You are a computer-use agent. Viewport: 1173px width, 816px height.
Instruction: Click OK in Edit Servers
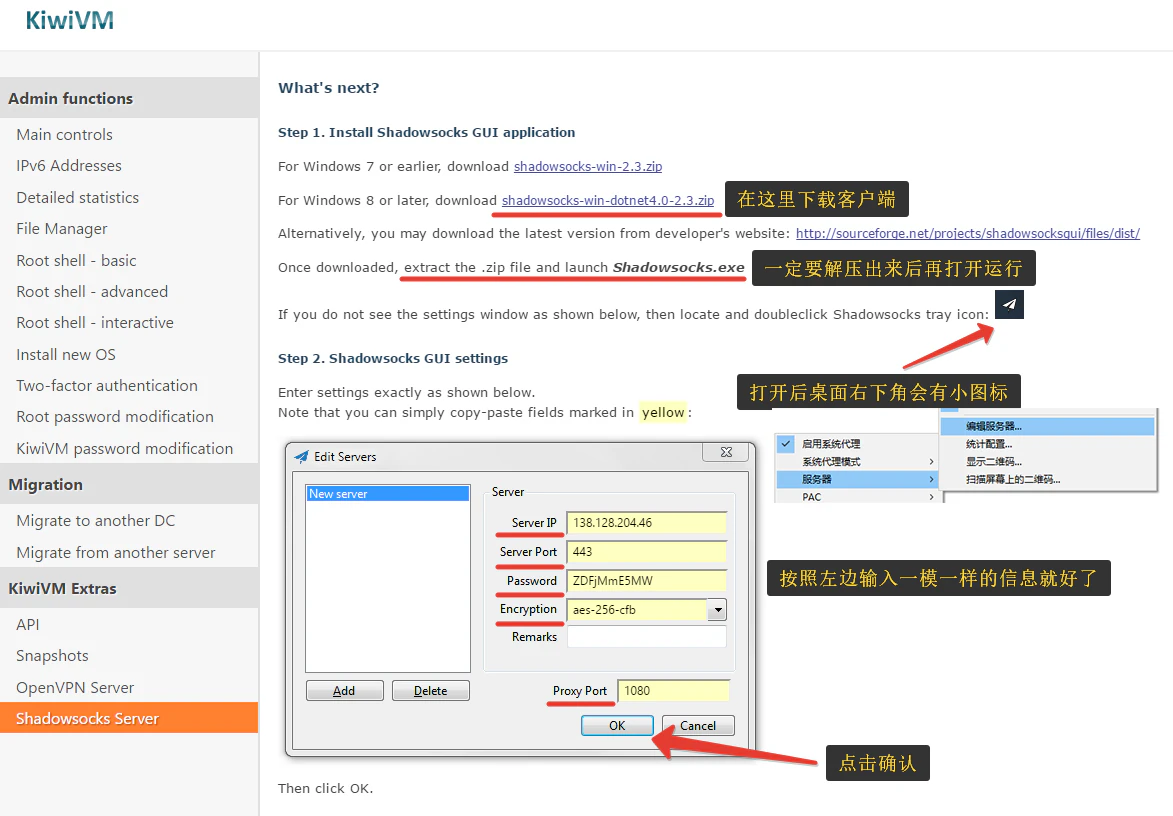tap(617, 725)
